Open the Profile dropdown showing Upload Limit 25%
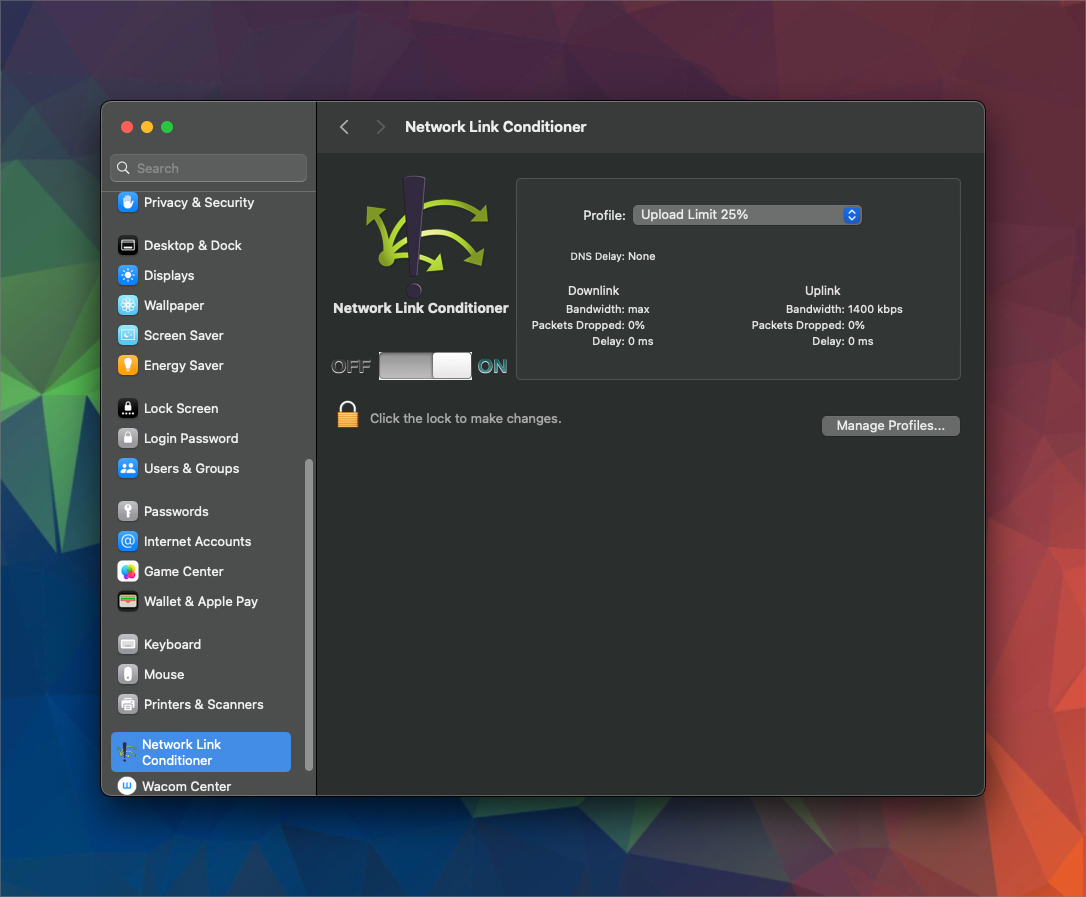The image size is (1086, 897). 747,215
